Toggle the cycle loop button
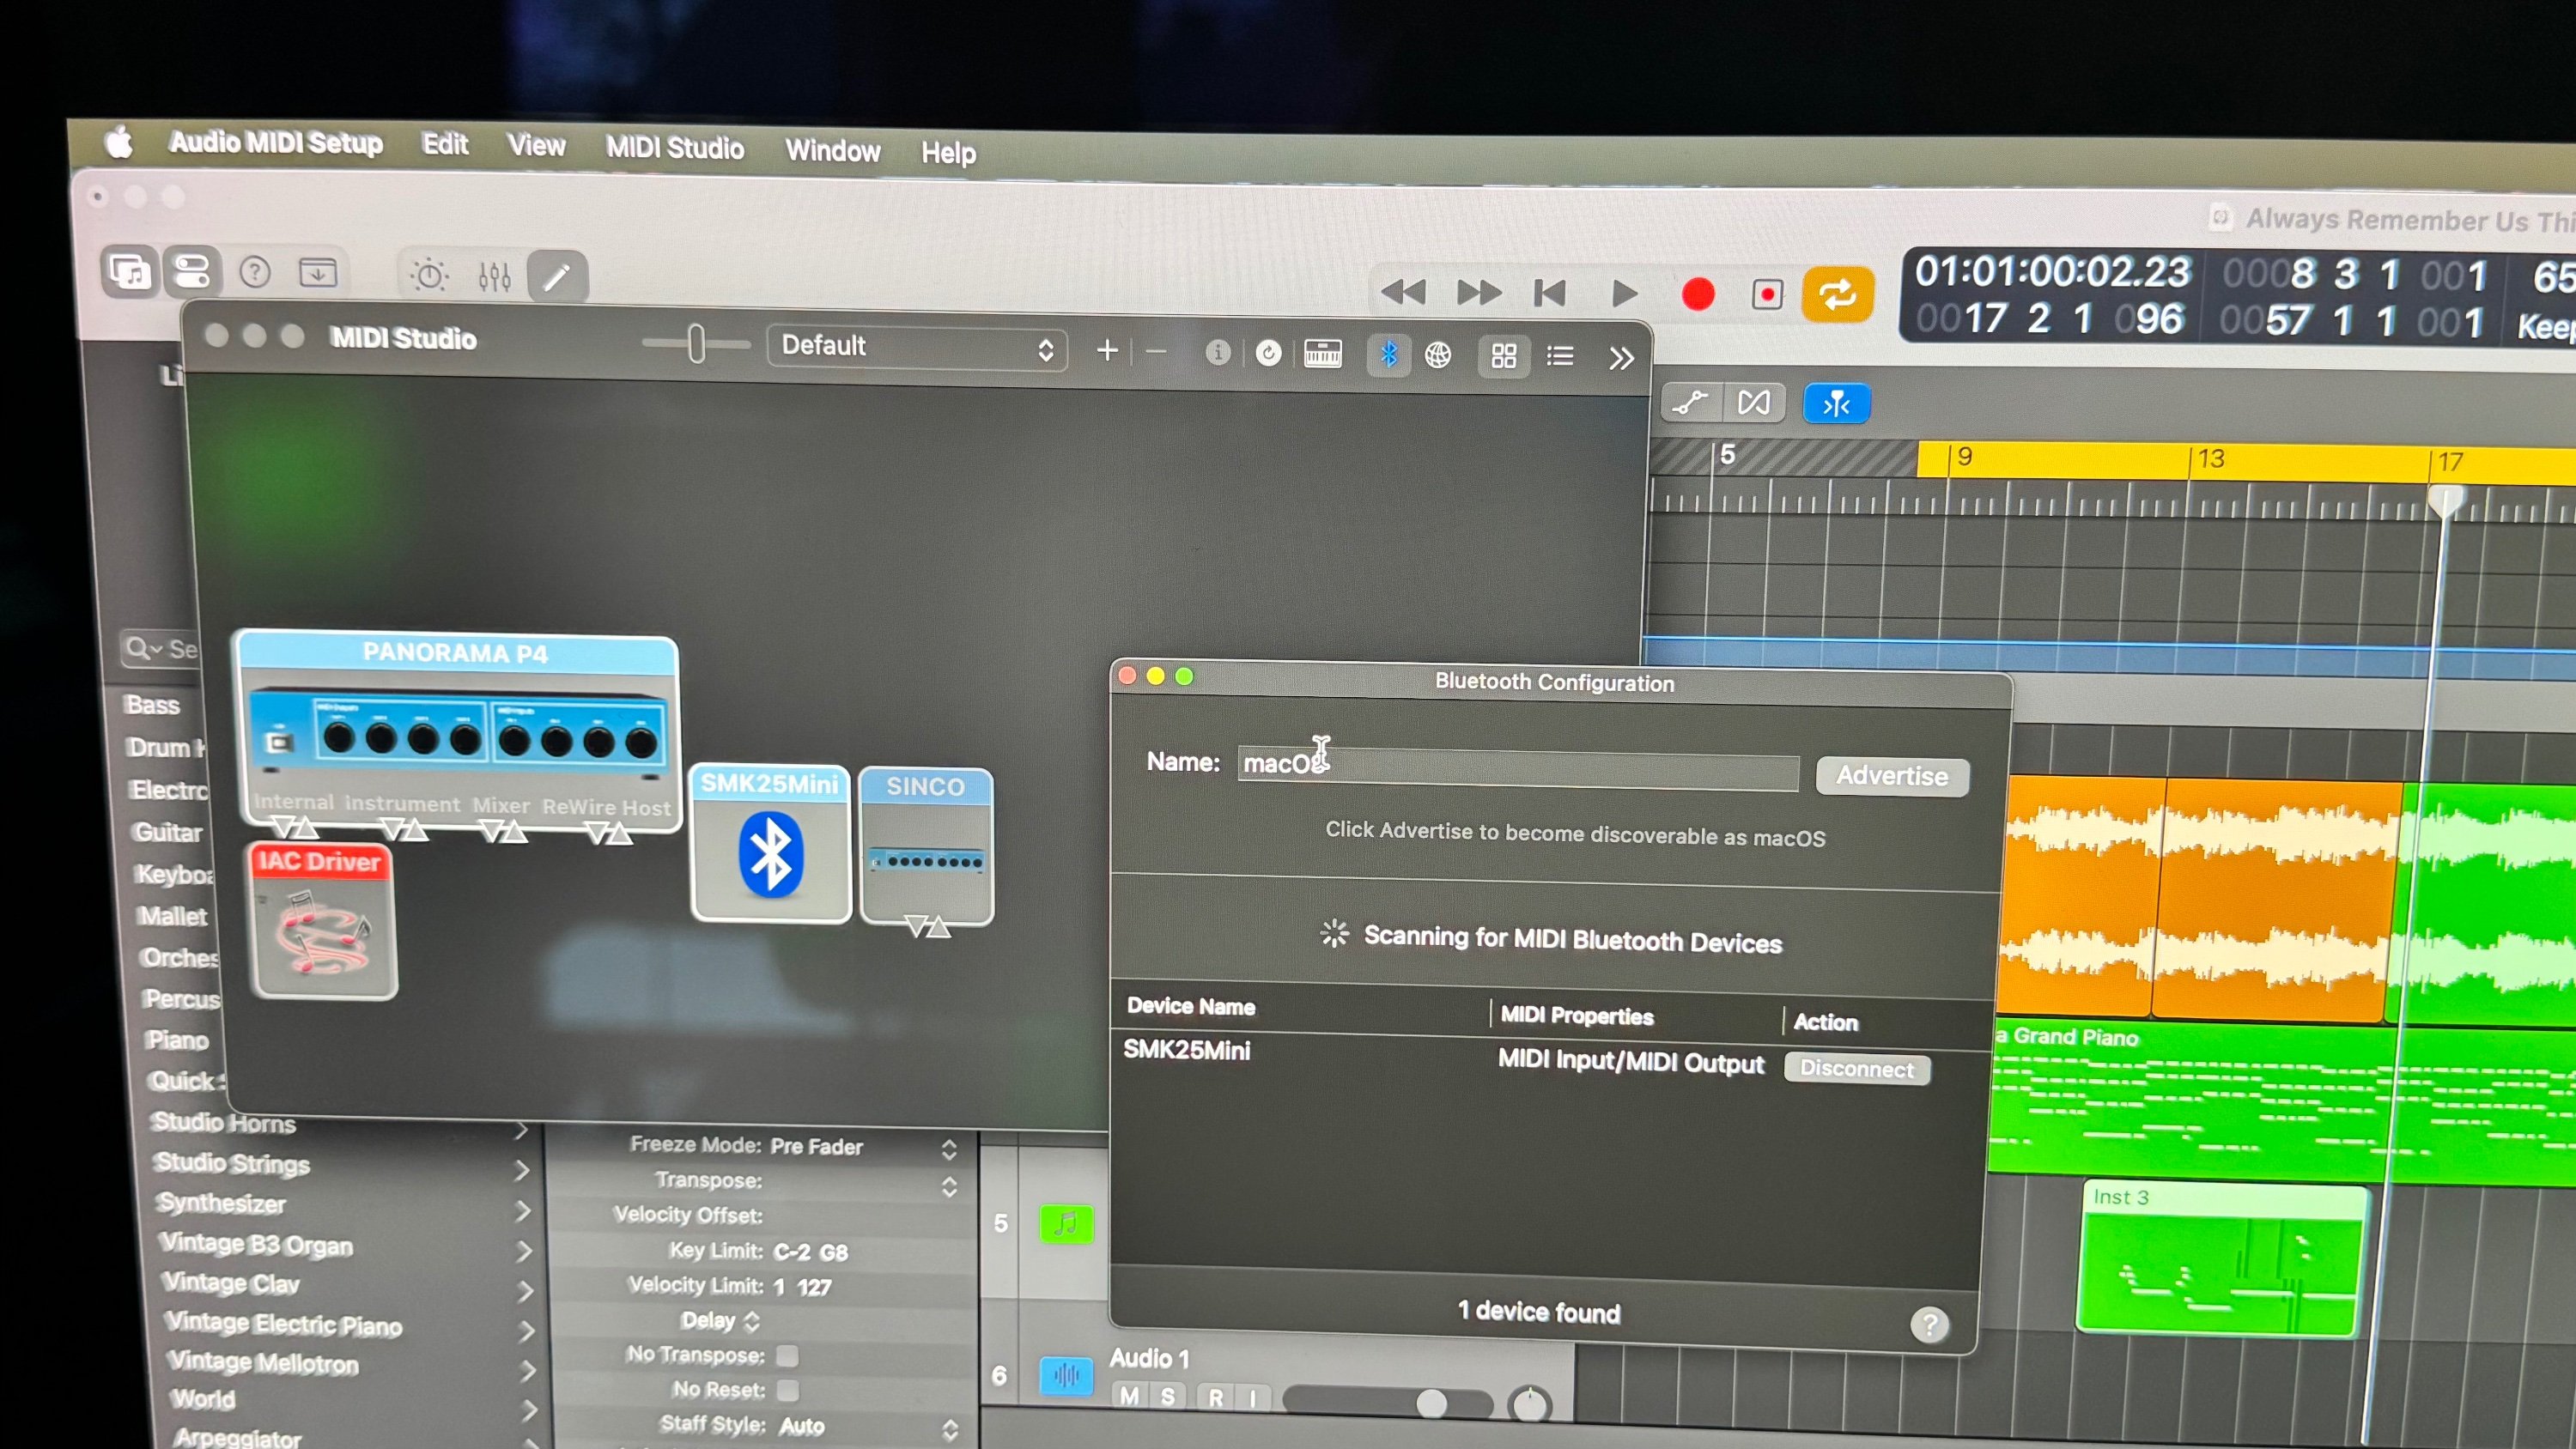 (x=1837, y=295)
